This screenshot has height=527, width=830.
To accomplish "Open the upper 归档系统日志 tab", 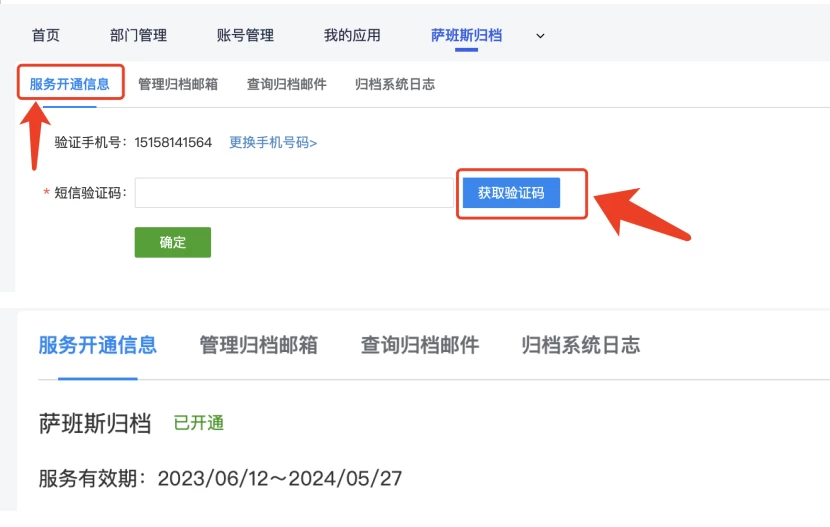I will [395, 84].
